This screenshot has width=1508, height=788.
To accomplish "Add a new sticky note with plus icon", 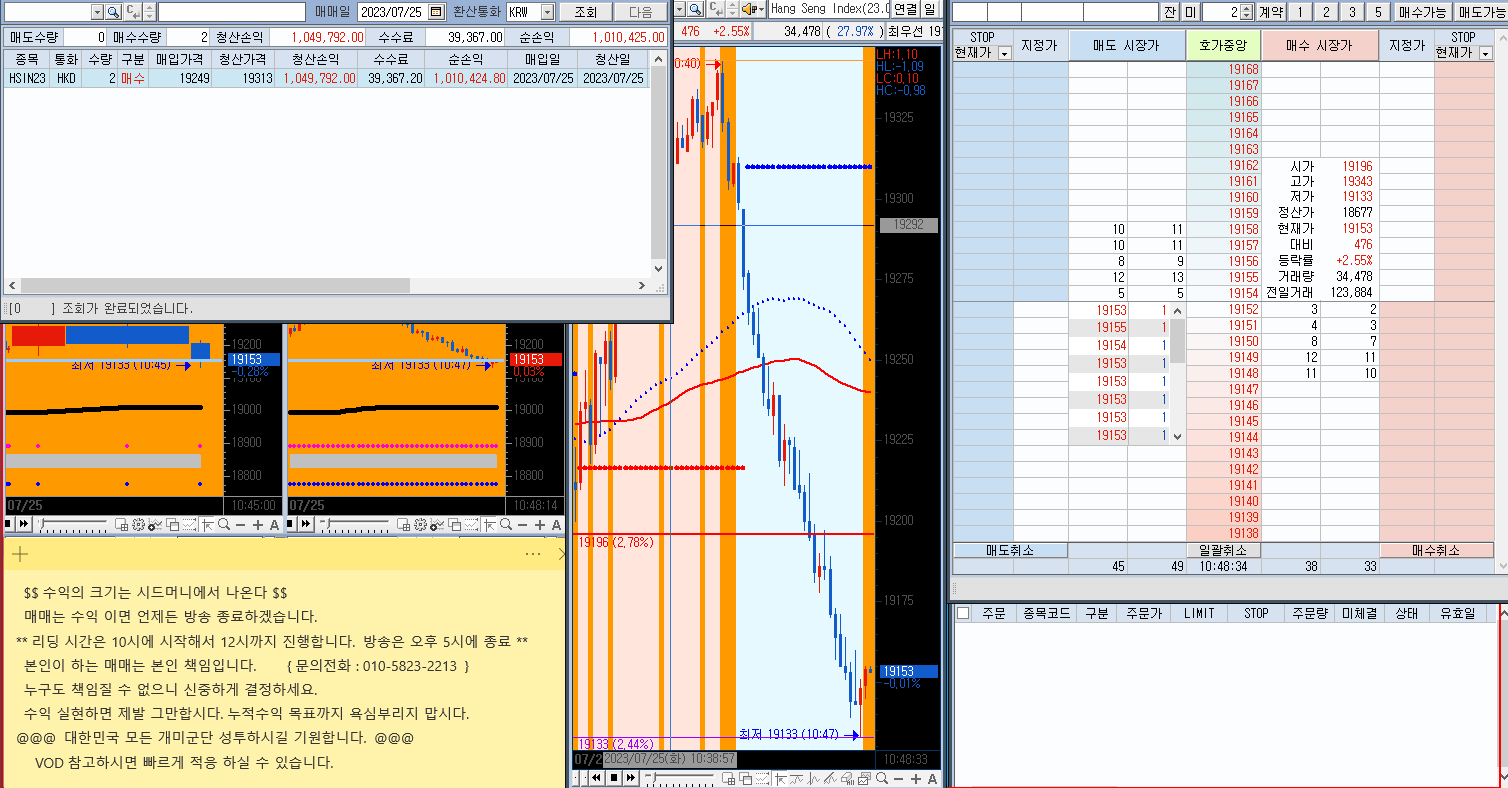I will (20, 553).
